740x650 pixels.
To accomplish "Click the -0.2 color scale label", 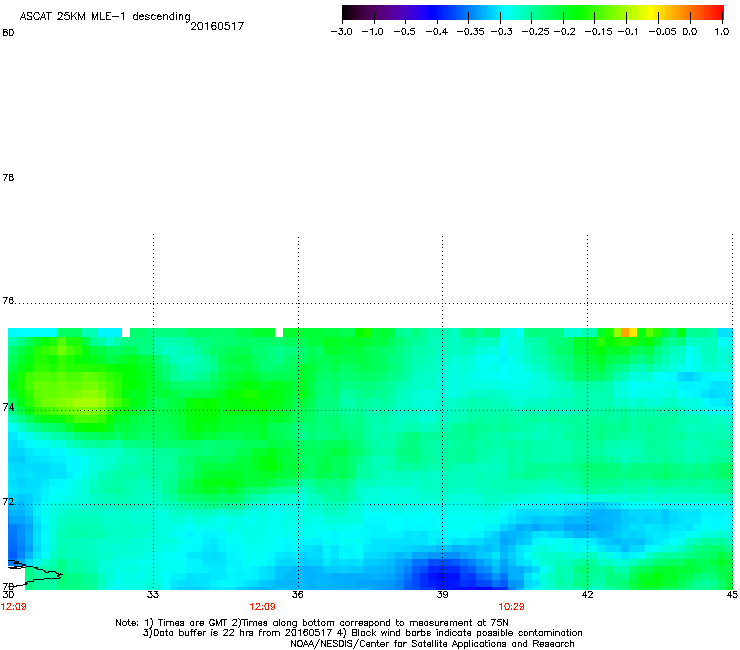I will [564, 32].
